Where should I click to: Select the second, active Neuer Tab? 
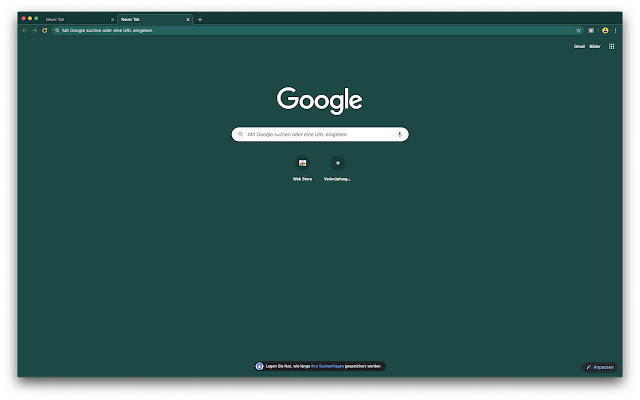153,20
